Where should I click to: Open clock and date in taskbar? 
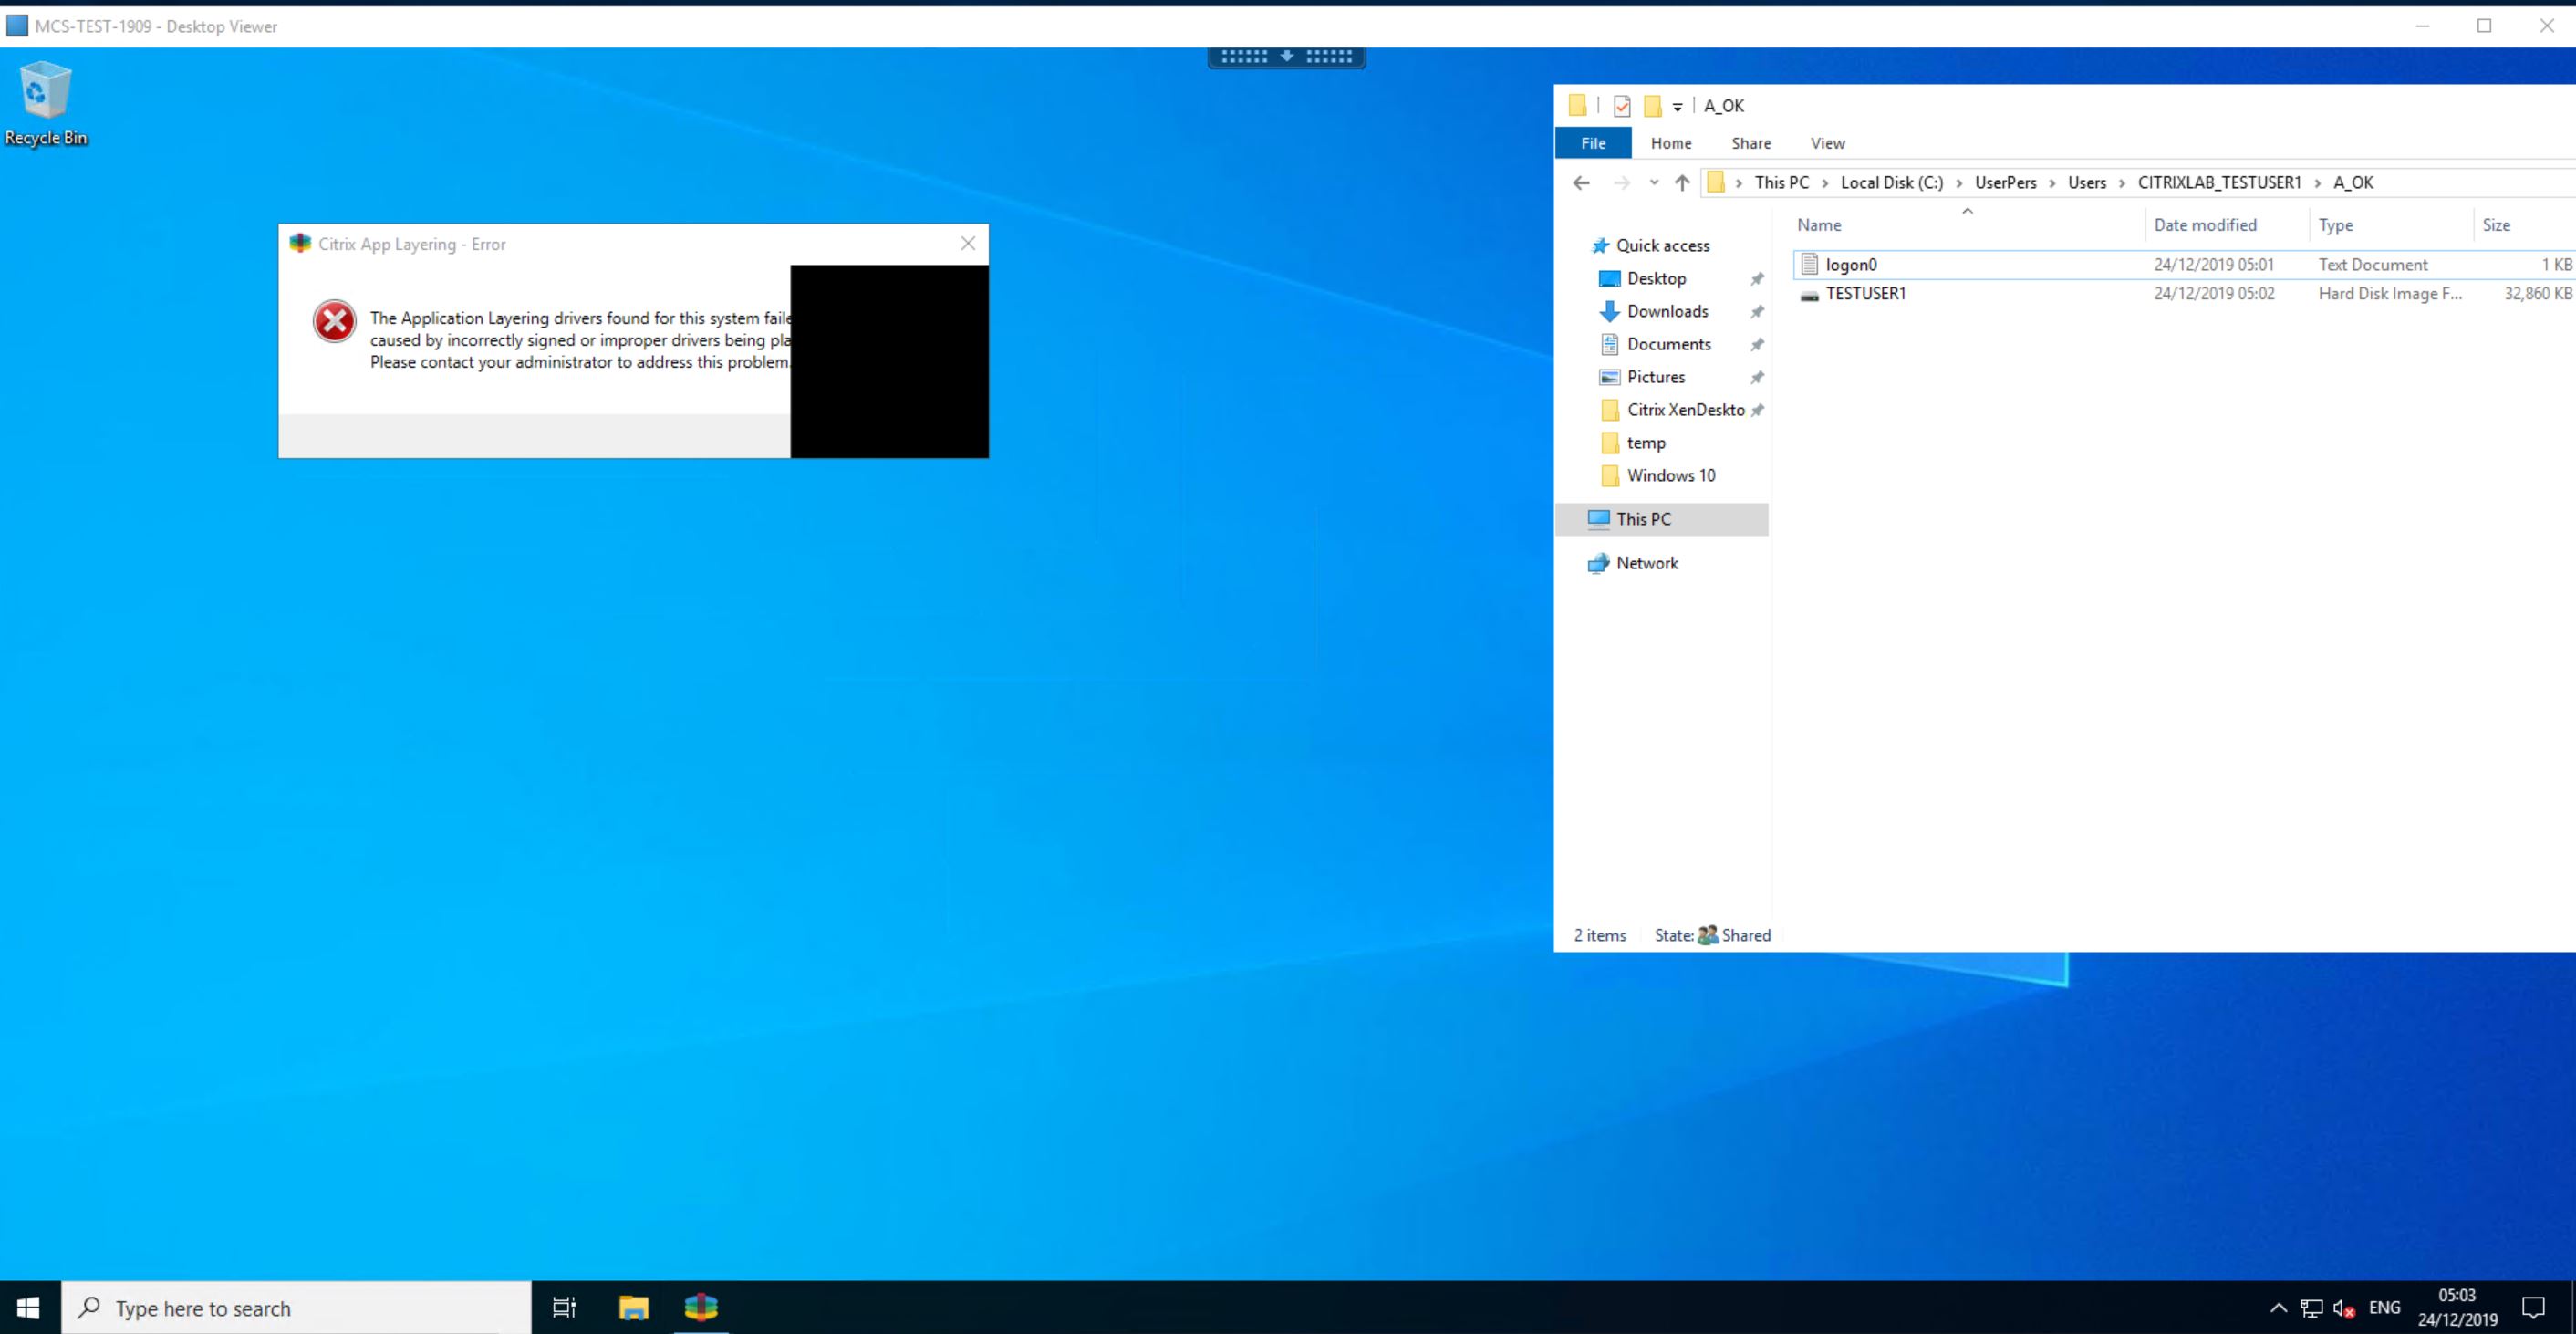point(2457,1308)
